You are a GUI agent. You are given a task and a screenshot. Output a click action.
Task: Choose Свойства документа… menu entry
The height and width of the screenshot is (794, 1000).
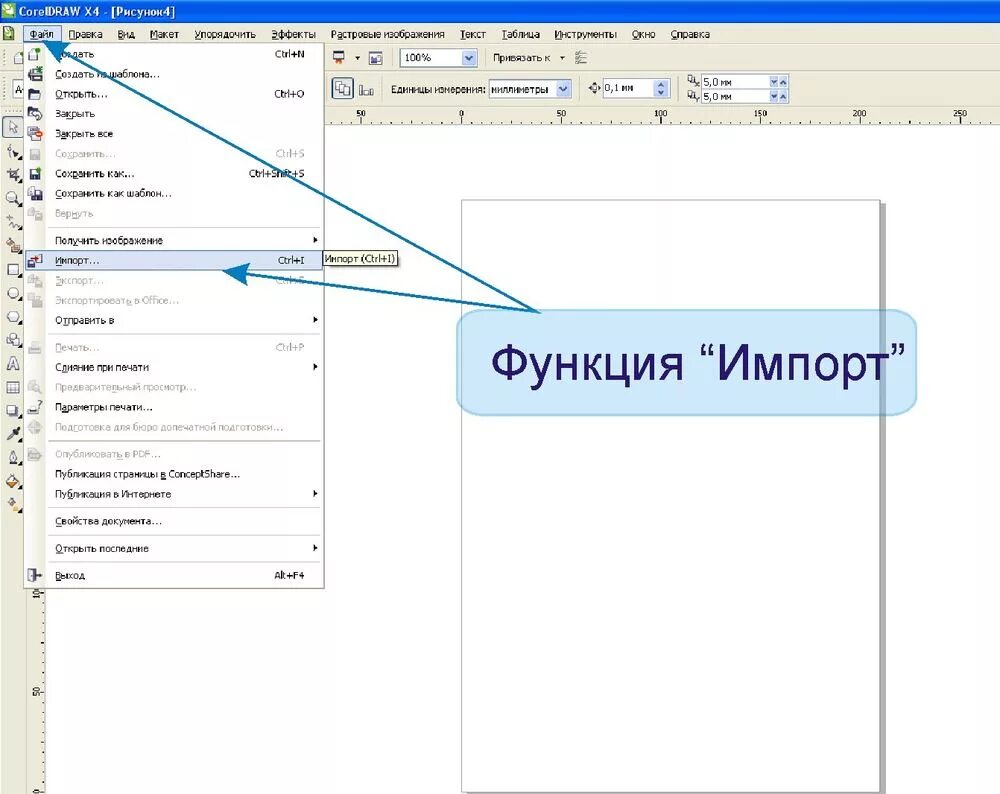coord(173,521)
